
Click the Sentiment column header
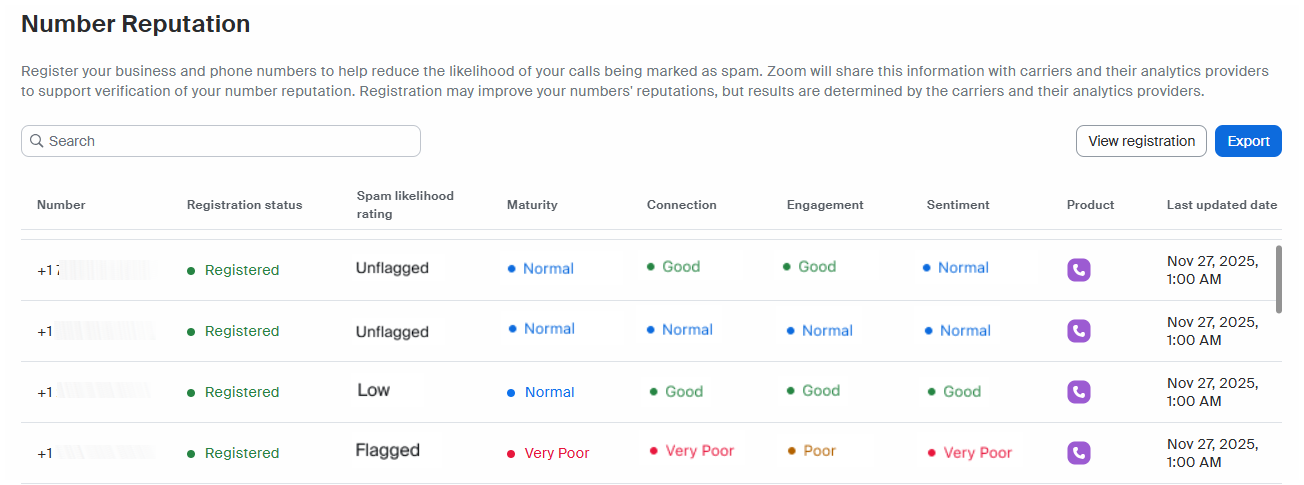click(958, 205)
